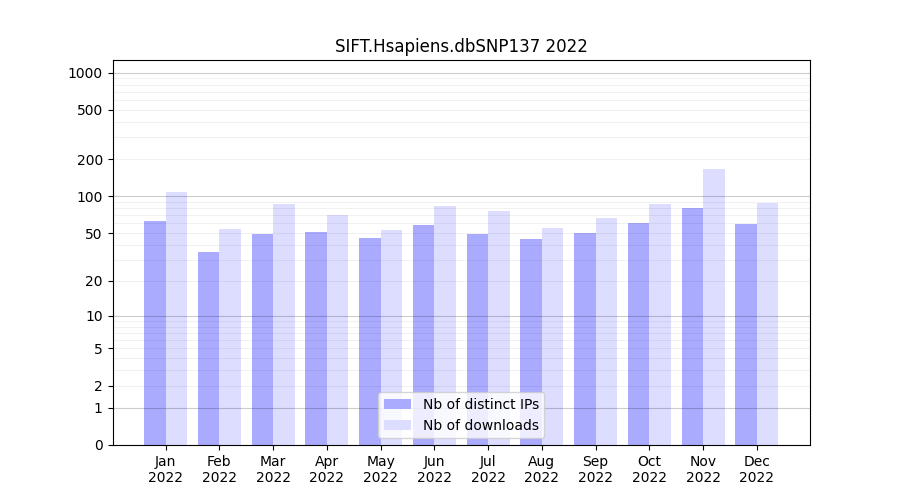Screen dimensions: 900x500
Task: Click the 'Nov 2022' x-axis label
Action: (703, 469)
